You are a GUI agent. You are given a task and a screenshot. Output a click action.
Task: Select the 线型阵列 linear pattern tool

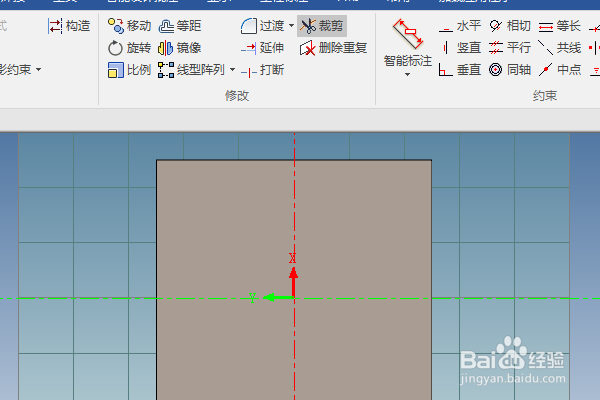pos(191,70)
